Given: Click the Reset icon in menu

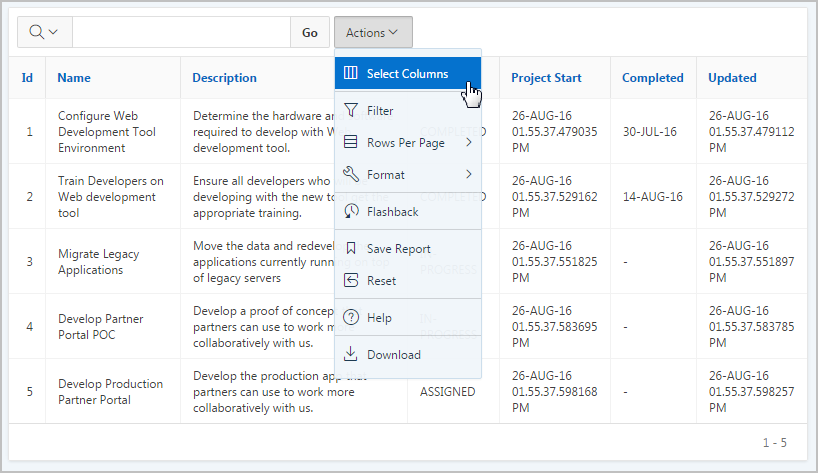Looking at the screenshot, I should [350, 281].
